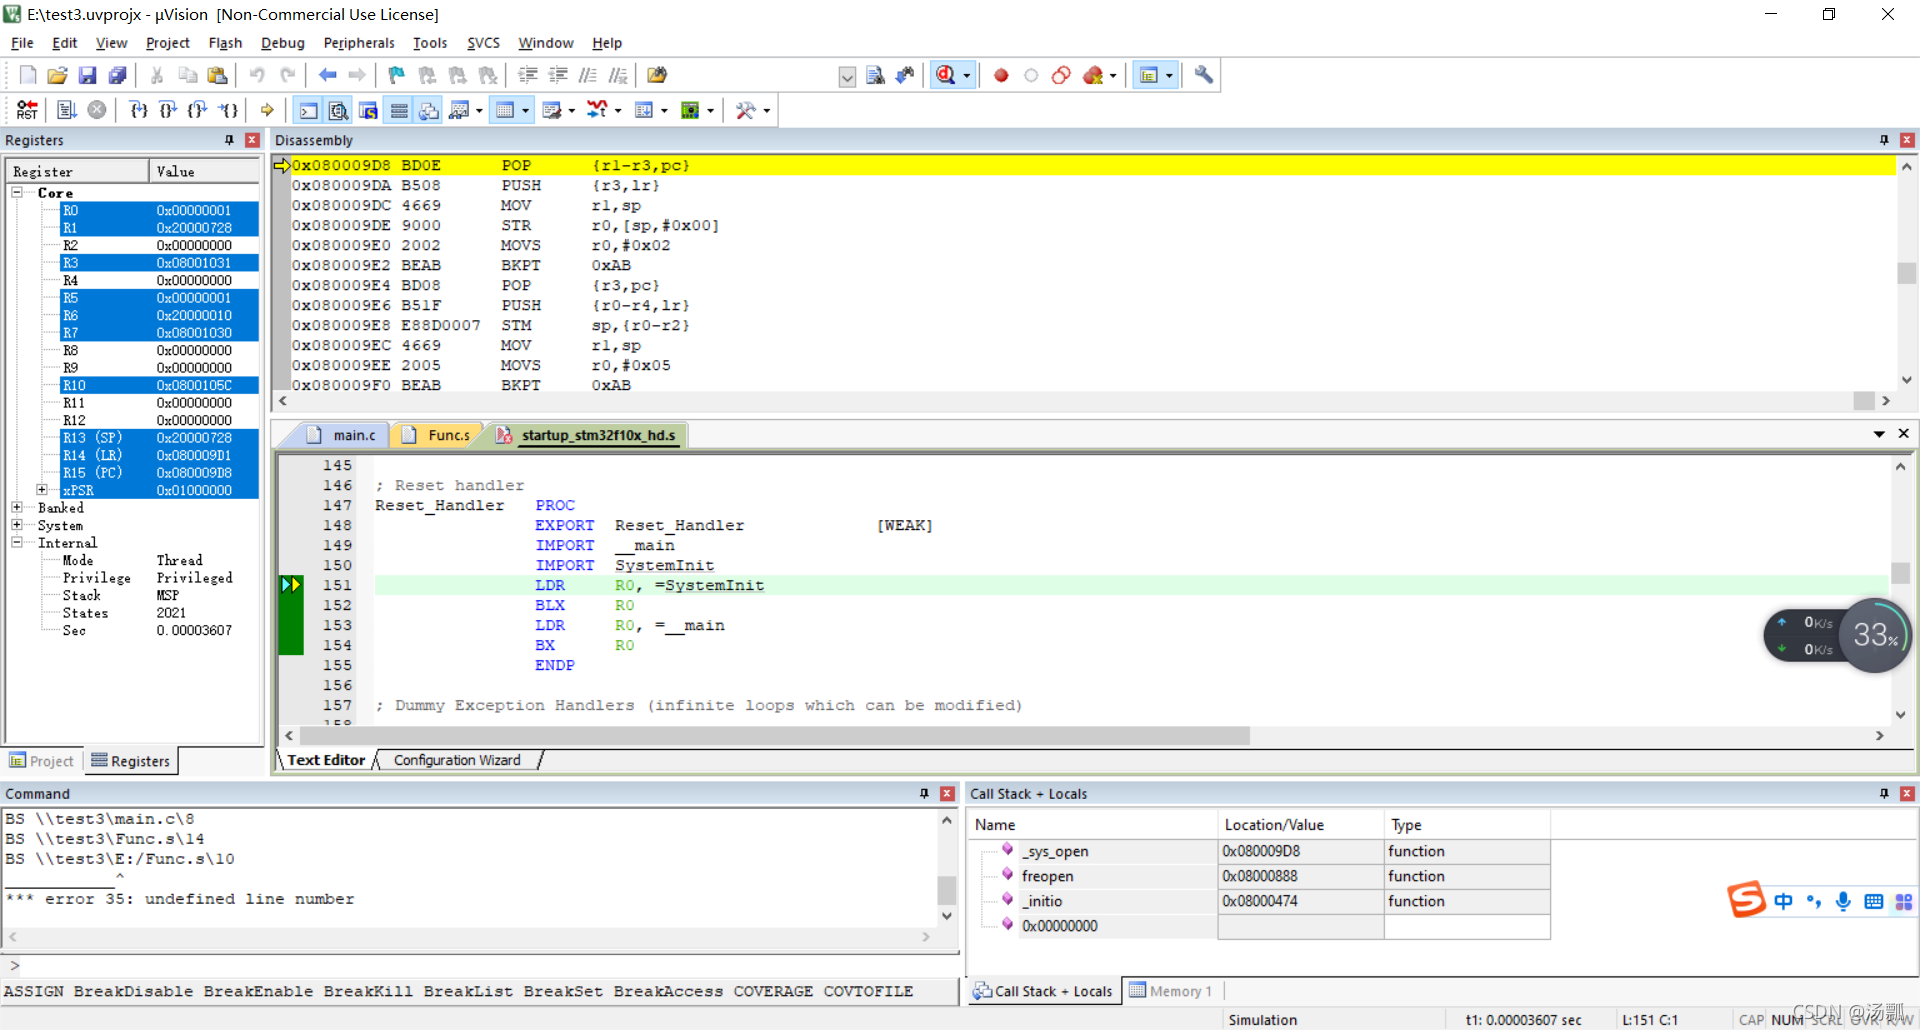
Task: Toggle Start/Stop Debug Session button
Action: coord(946,75)
